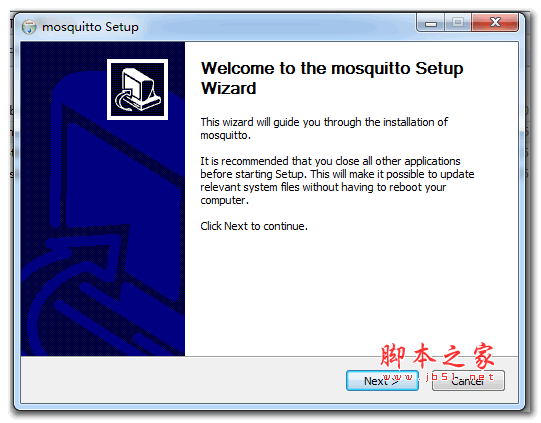Viewport: 541px width, 423px height.
Task: Click the computer installer logo icon
Action: (x=137, y=89)
